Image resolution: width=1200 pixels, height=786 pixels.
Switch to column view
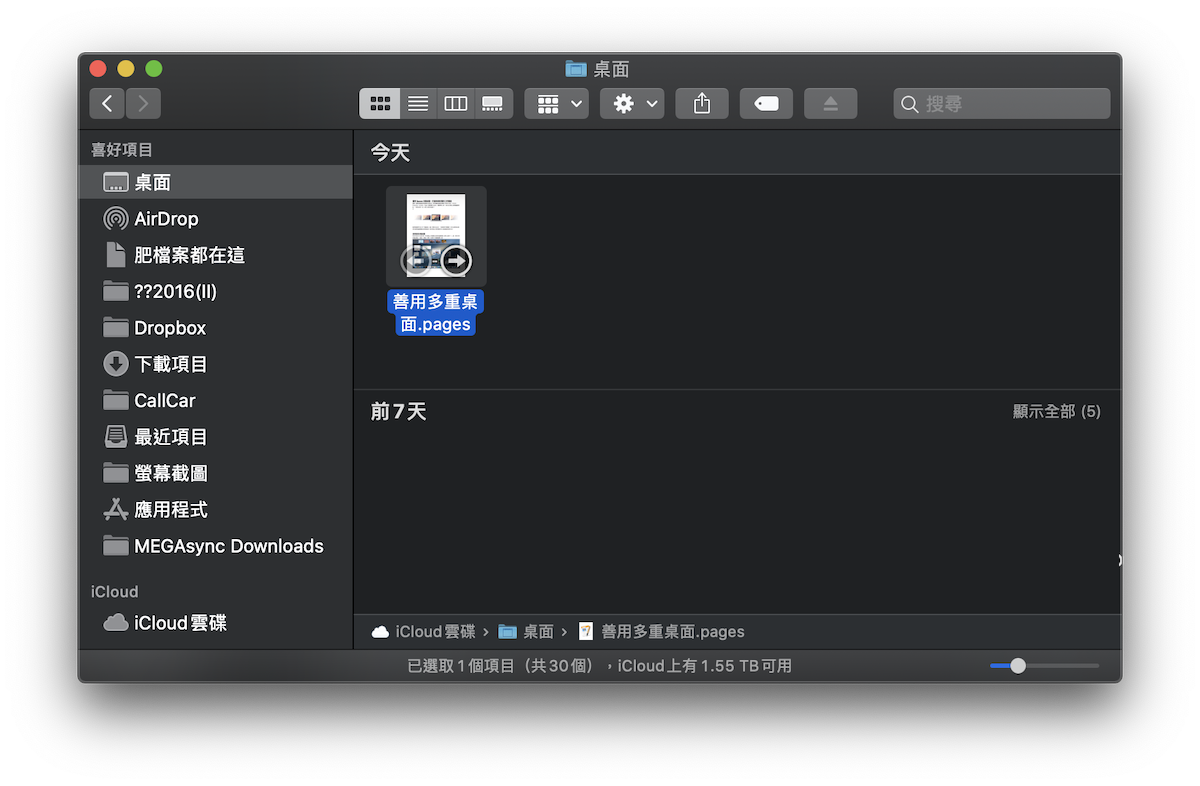[x=456, y=103]
